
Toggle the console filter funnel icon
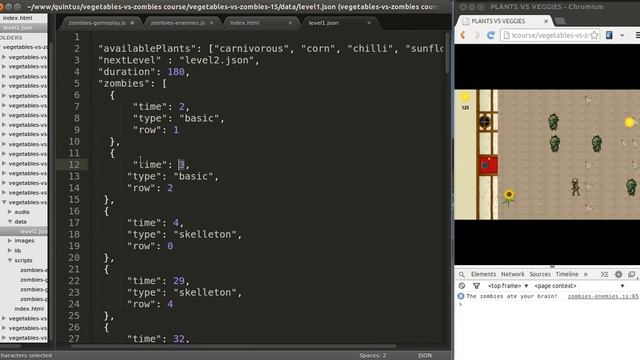coord(476,286)
